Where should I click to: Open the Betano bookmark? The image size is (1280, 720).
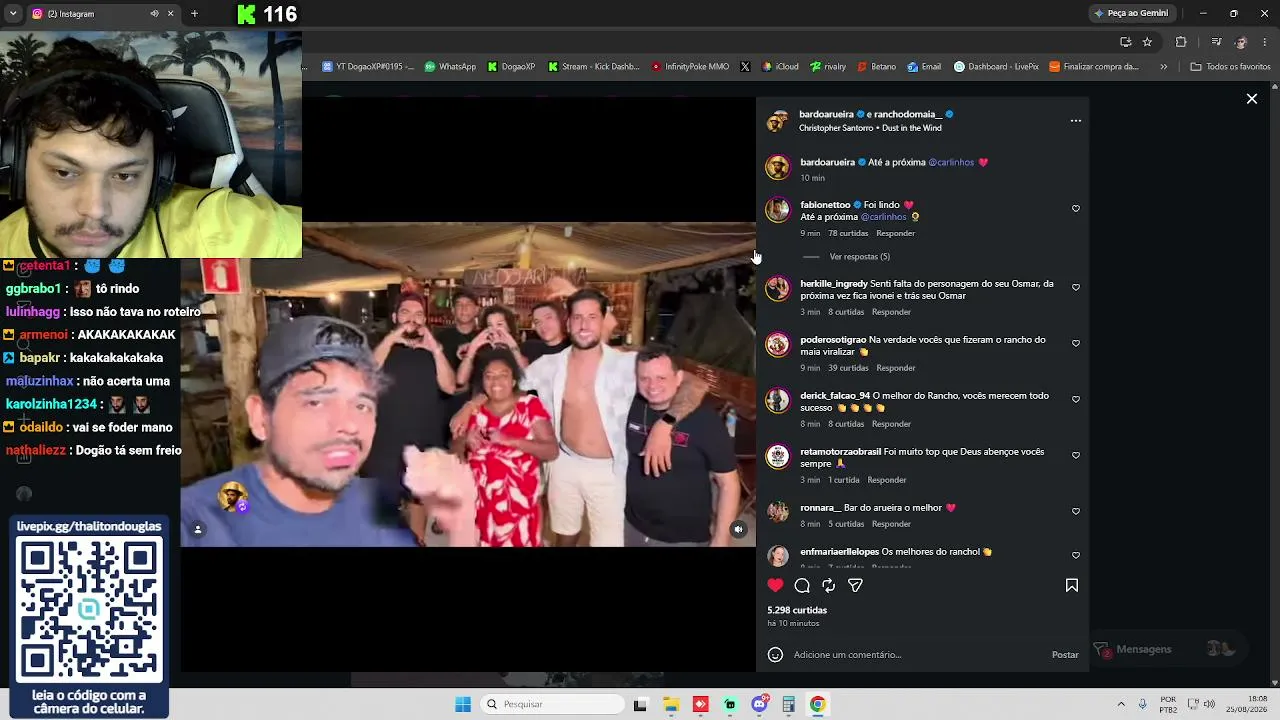[x=876, y=67]
